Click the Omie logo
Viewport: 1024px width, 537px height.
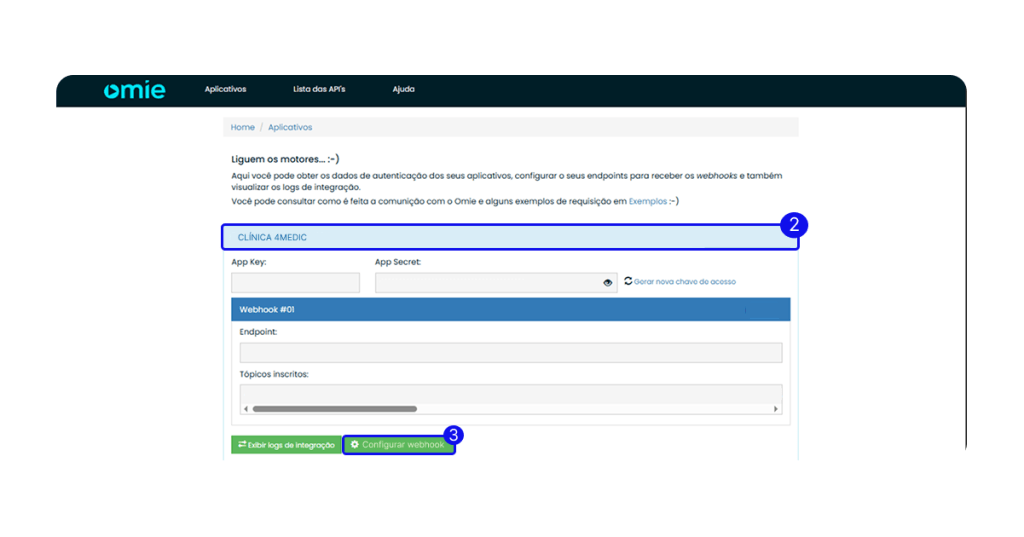point(134,90)
